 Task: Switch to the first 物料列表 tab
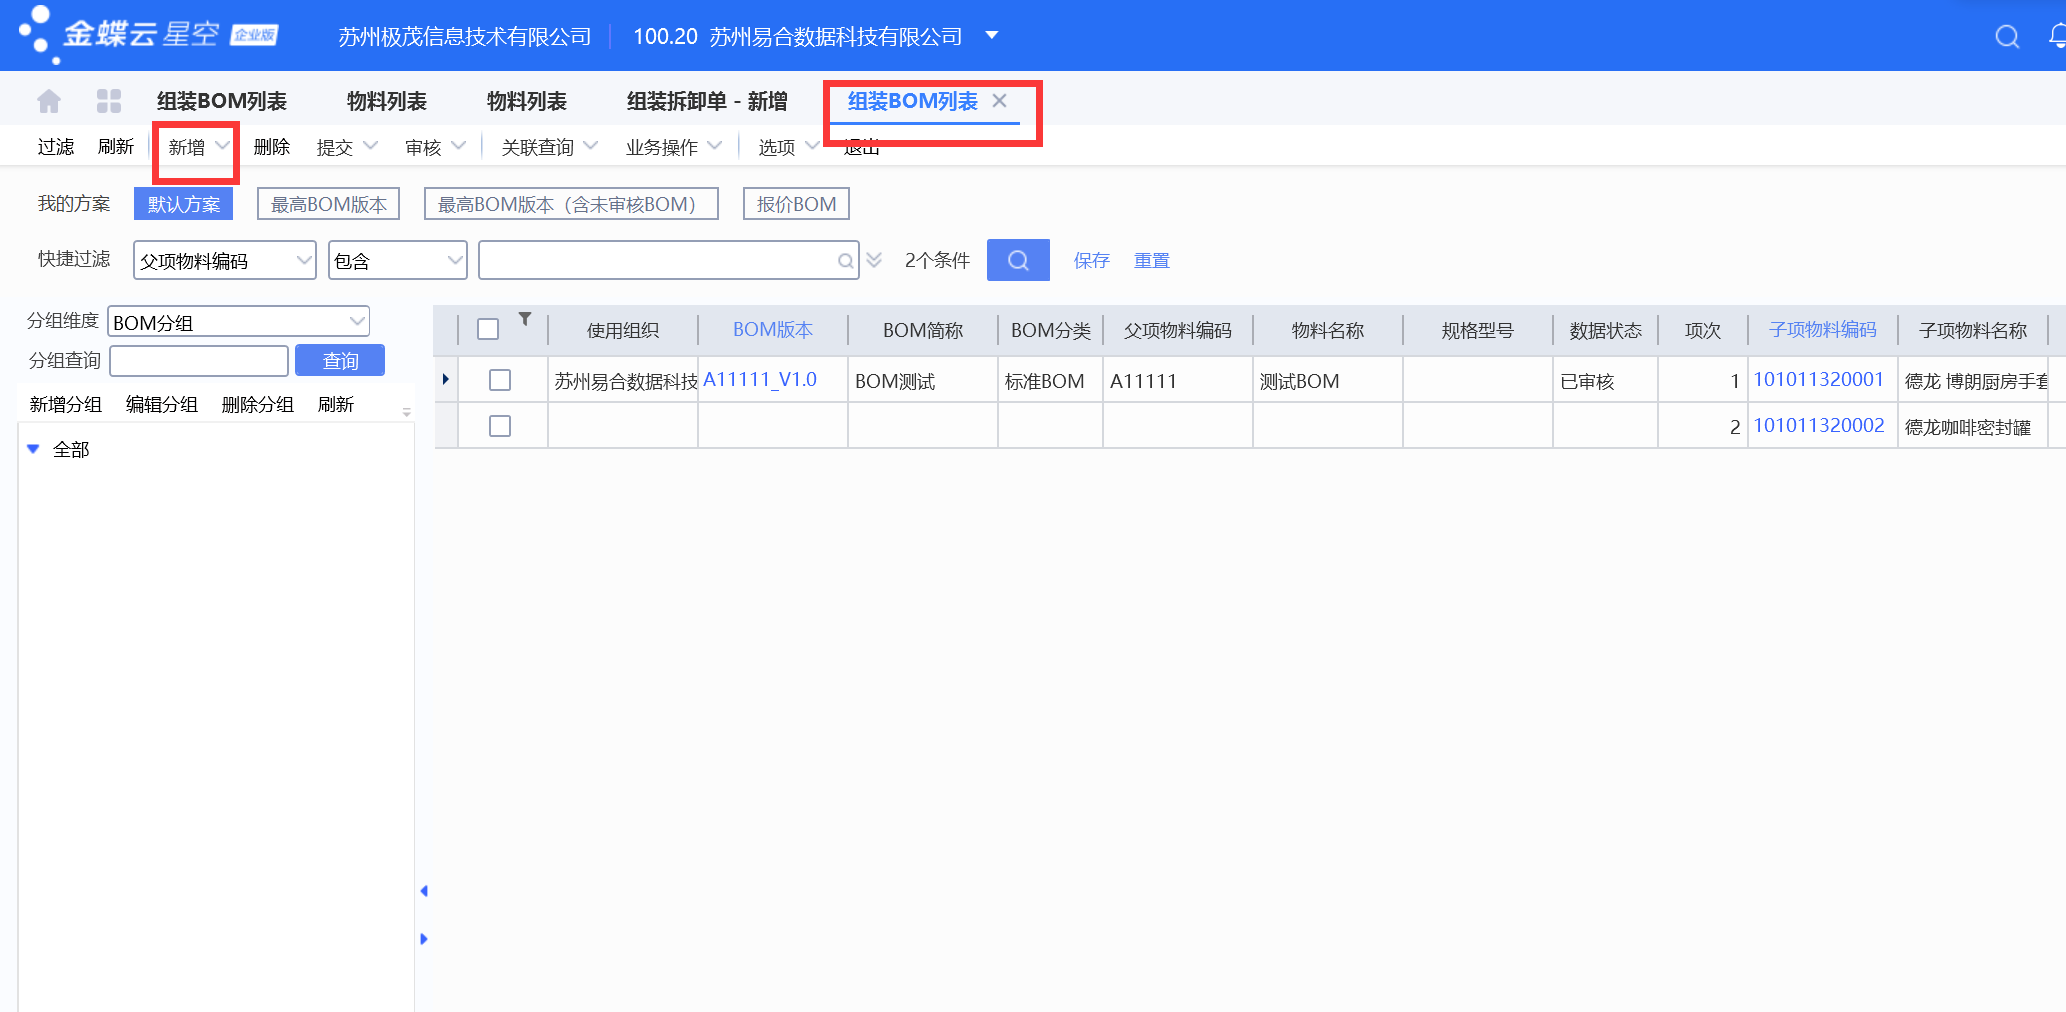pos(387,101)
